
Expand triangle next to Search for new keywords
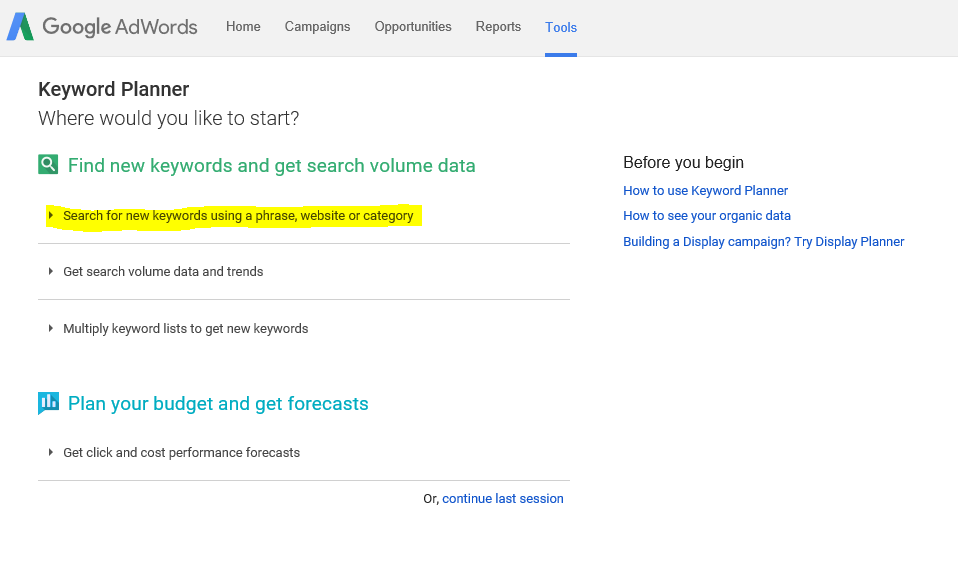[51, 215]
